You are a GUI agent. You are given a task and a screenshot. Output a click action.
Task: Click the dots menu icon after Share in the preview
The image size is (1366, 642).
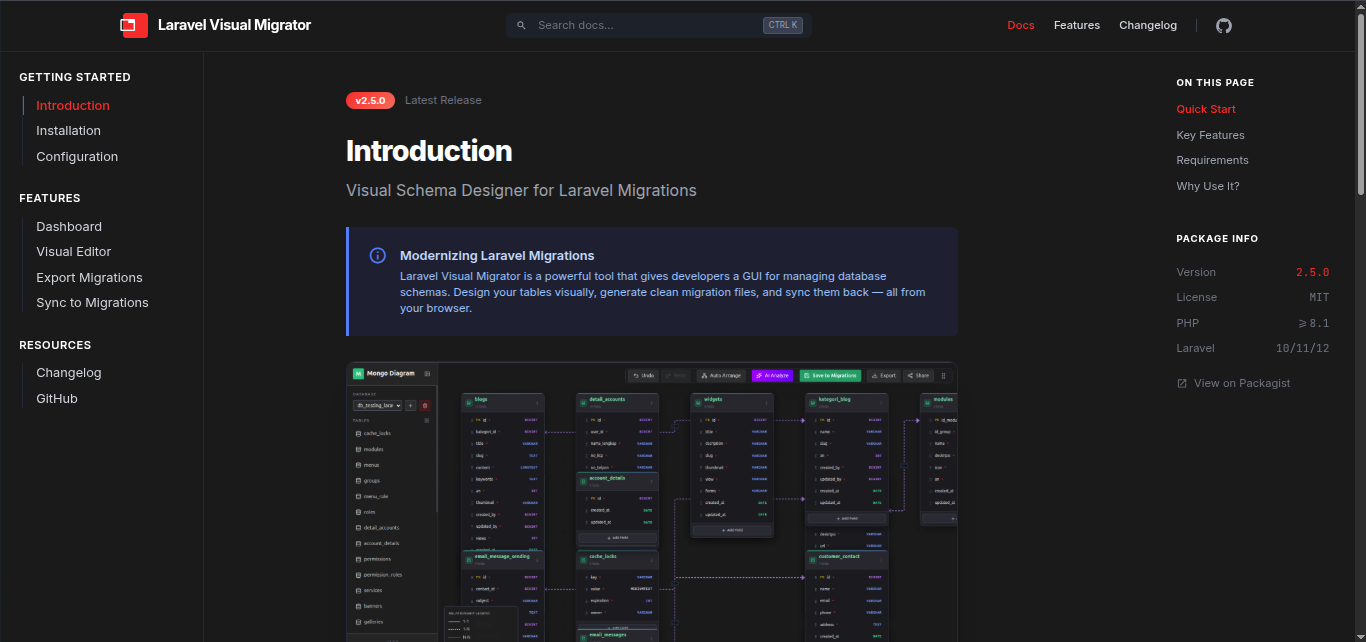click(x=943, y=376)
